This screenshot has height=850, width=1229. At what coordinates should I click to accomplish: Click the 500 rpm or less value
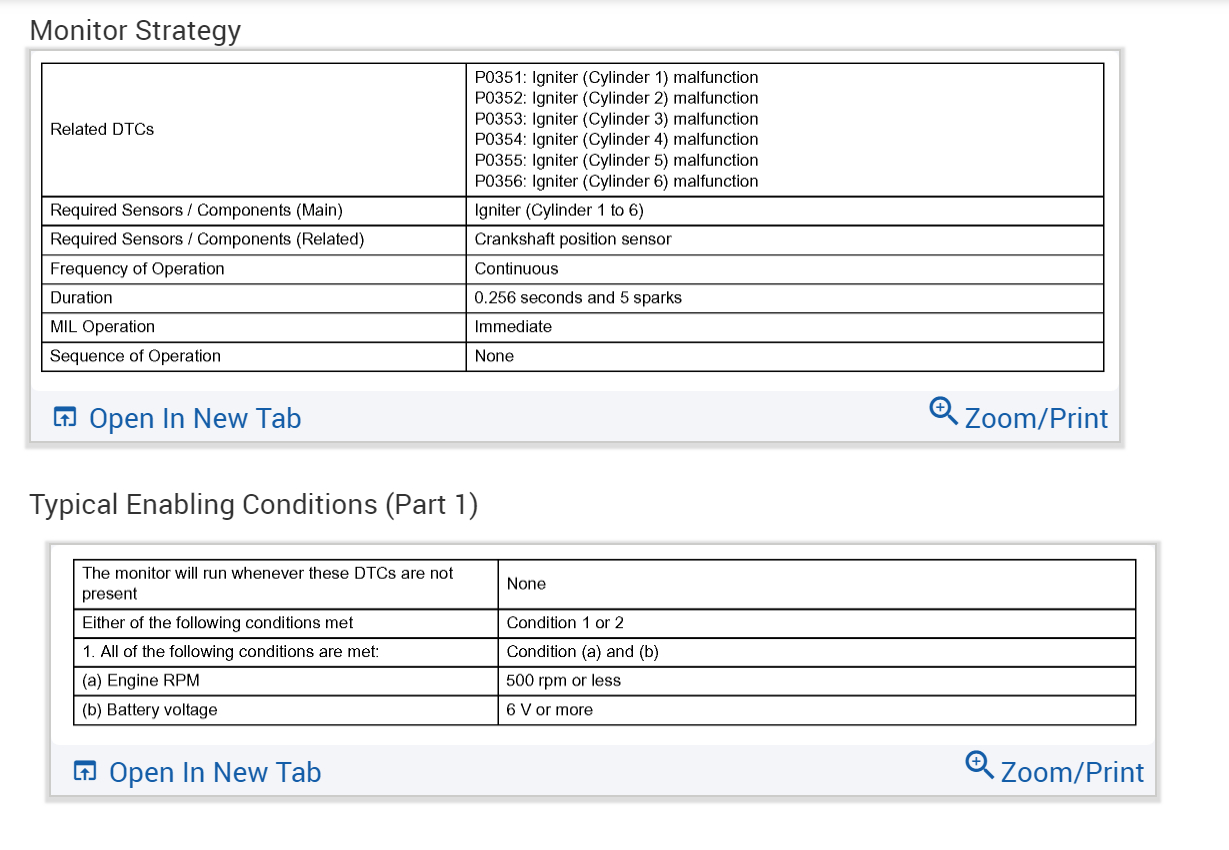563,680
